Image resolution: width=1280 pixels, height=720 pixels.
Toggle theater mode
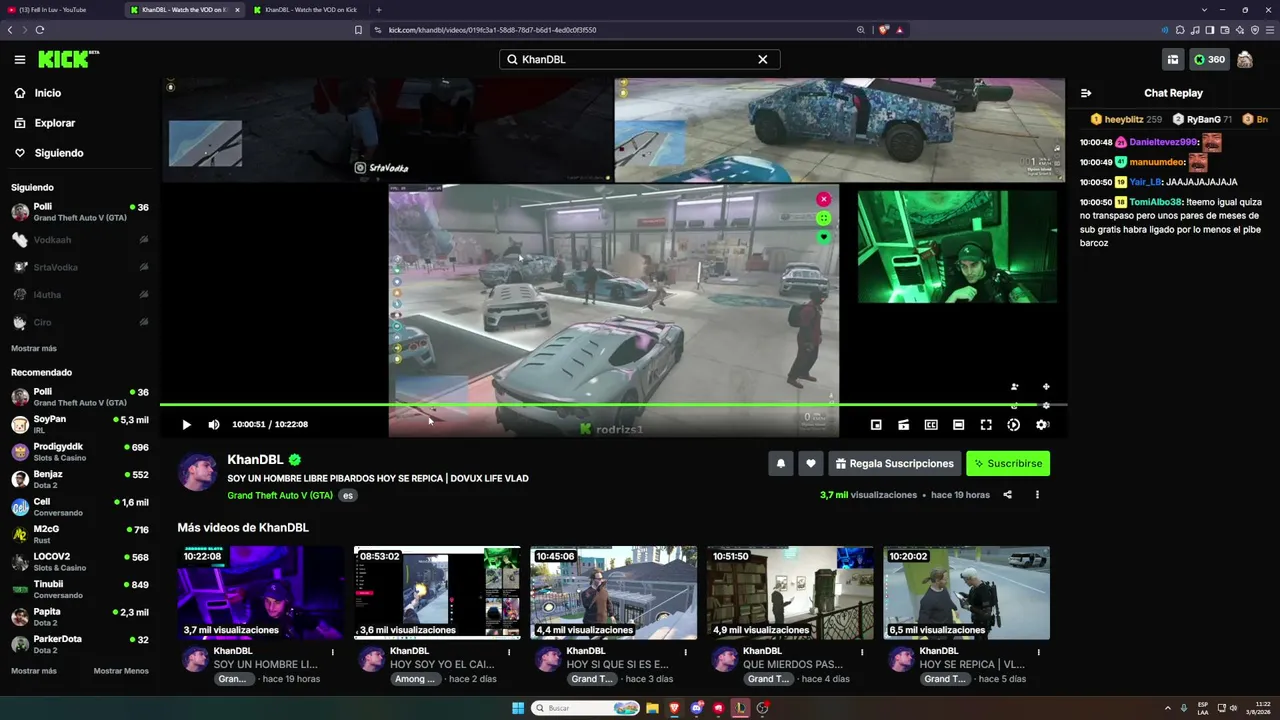click(x=958, y=425)
